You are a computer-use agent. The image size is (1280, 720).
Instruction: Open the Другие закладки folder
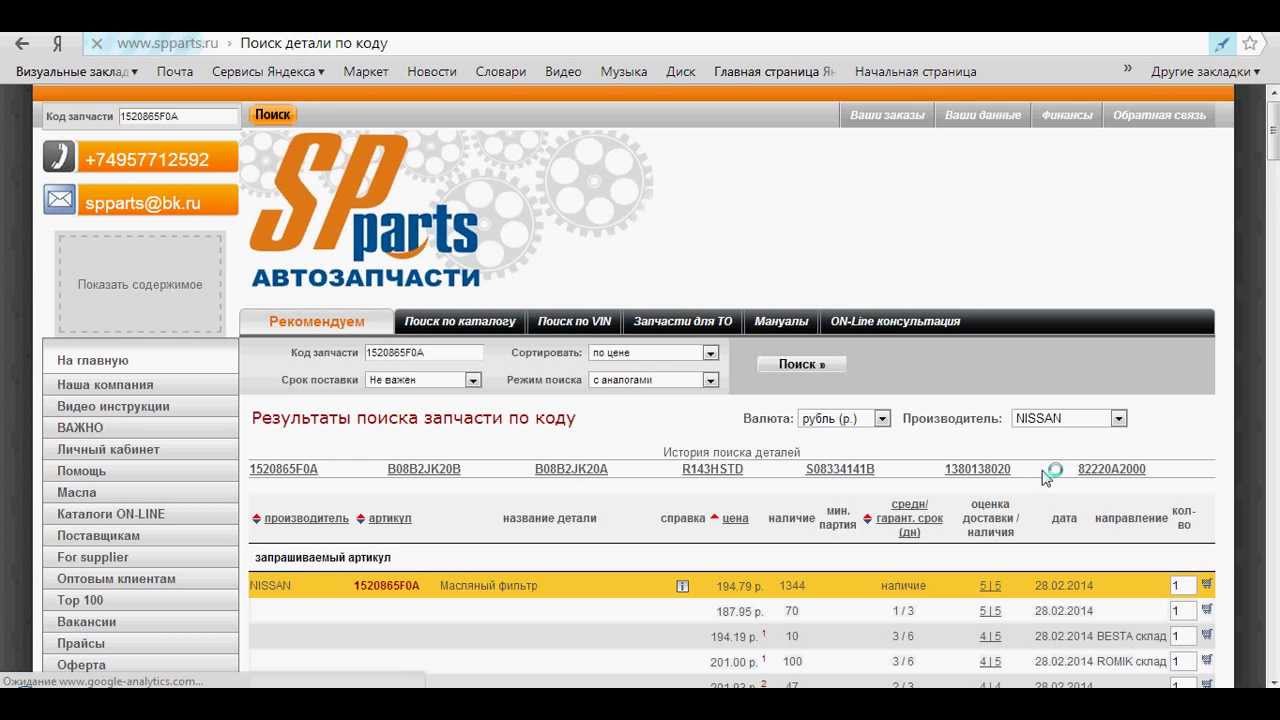[1205, 72]
